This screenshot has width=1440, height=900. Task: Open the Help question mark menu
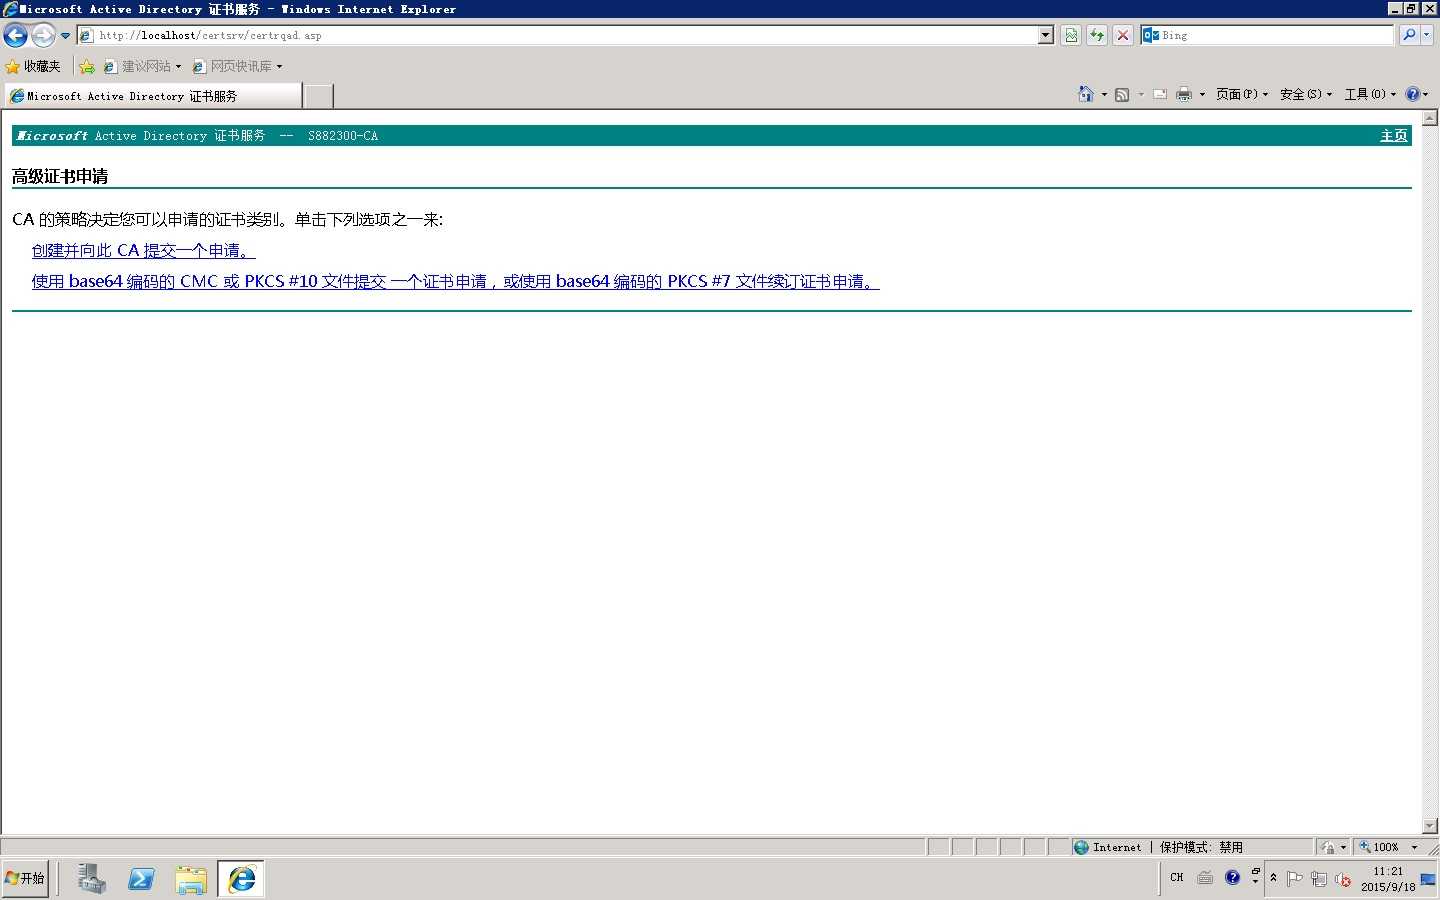[x=1416, y=94]
